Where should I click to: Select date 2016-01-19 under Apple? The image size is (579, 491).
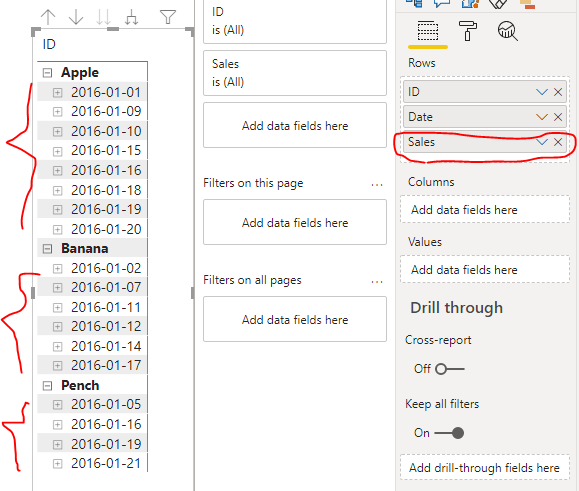click(106, 210)
